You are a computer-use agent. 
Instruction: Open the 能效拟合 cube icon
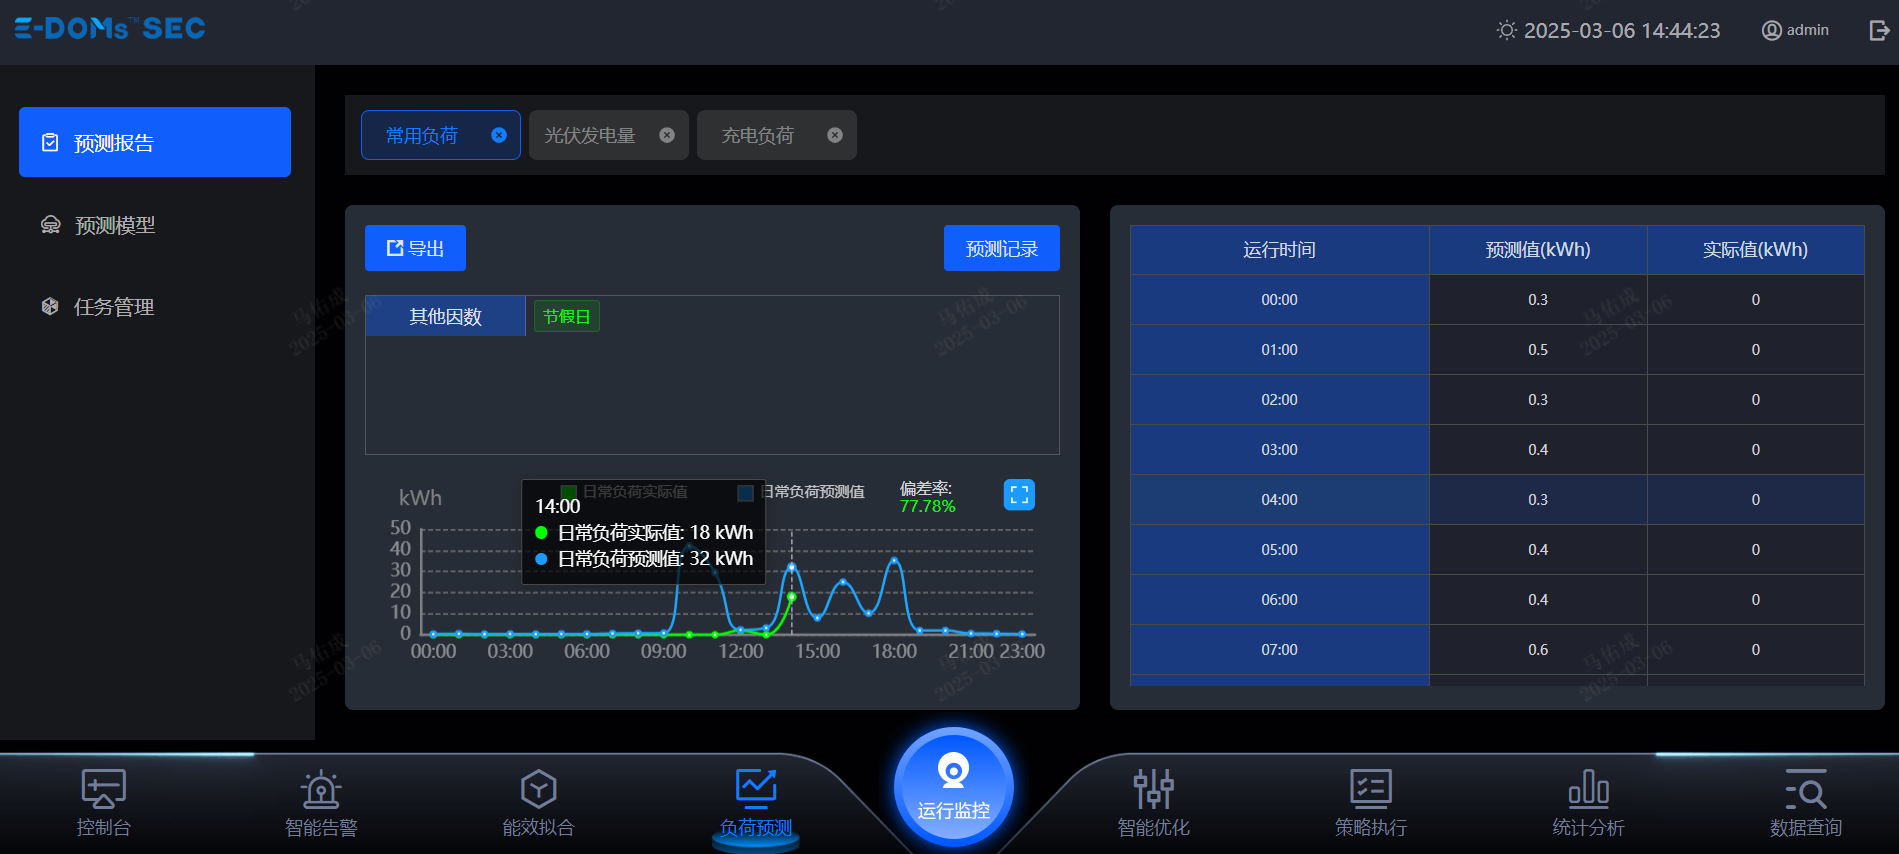(x=538, y=789)
